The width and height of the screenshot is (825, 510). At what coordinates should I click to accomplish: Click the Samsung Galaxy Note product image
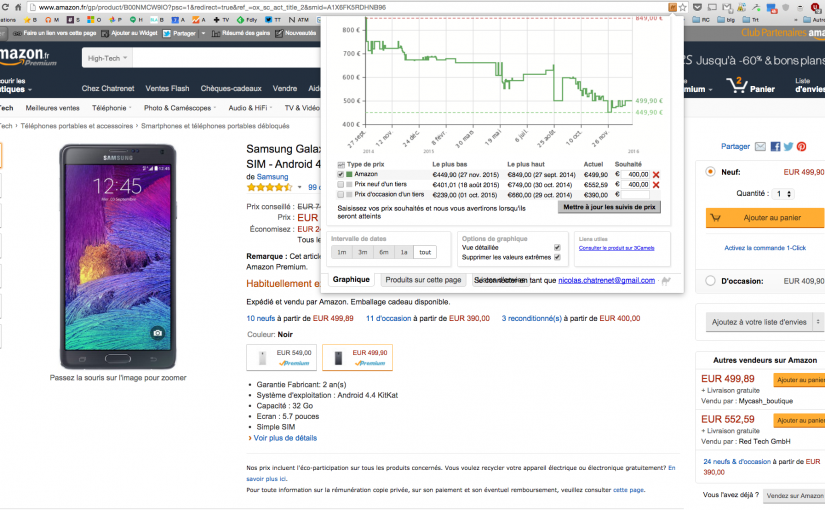118,257
